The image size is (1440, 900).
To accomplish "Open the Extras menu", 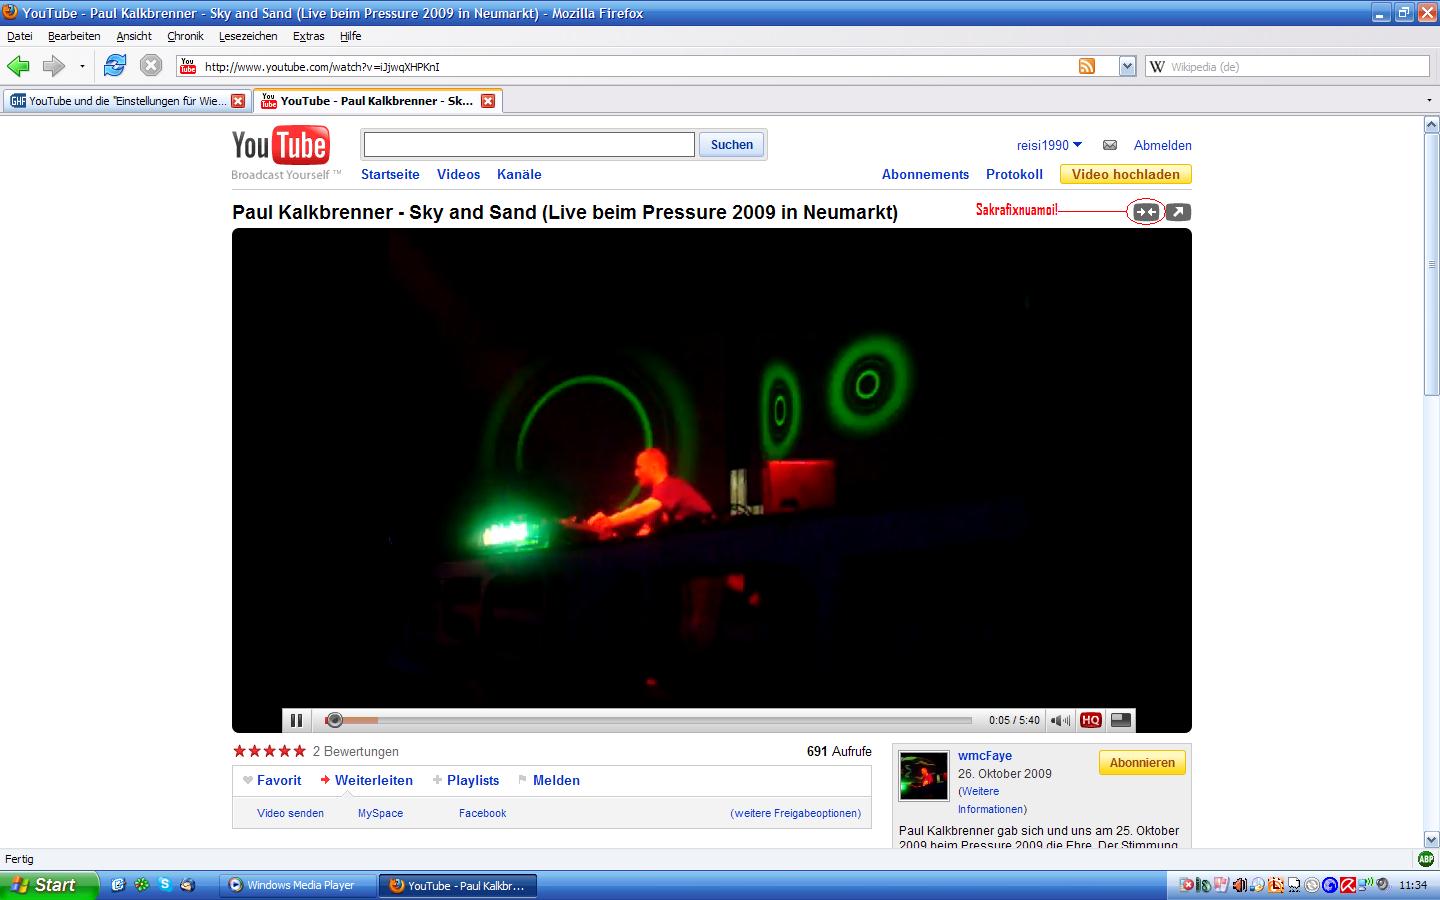I will pyautogui.click(x=308, y=36).
